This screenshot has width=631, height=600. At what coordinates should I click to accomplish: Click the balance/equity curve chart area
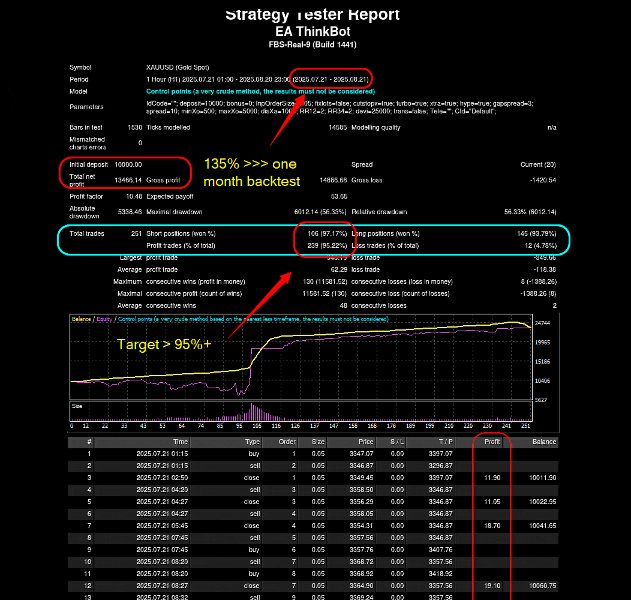[x=301, y=357]
